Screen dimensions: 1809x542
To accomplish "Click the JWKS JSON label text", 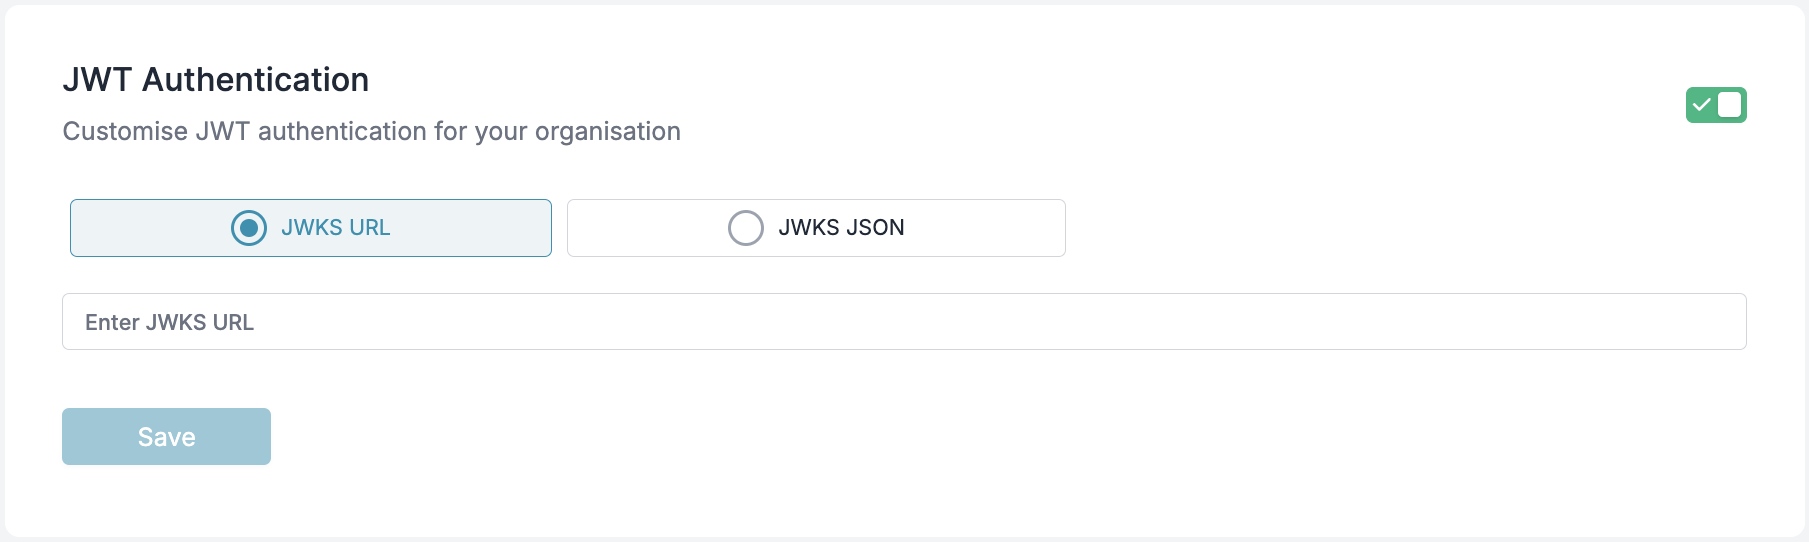I will click(841, 228).
